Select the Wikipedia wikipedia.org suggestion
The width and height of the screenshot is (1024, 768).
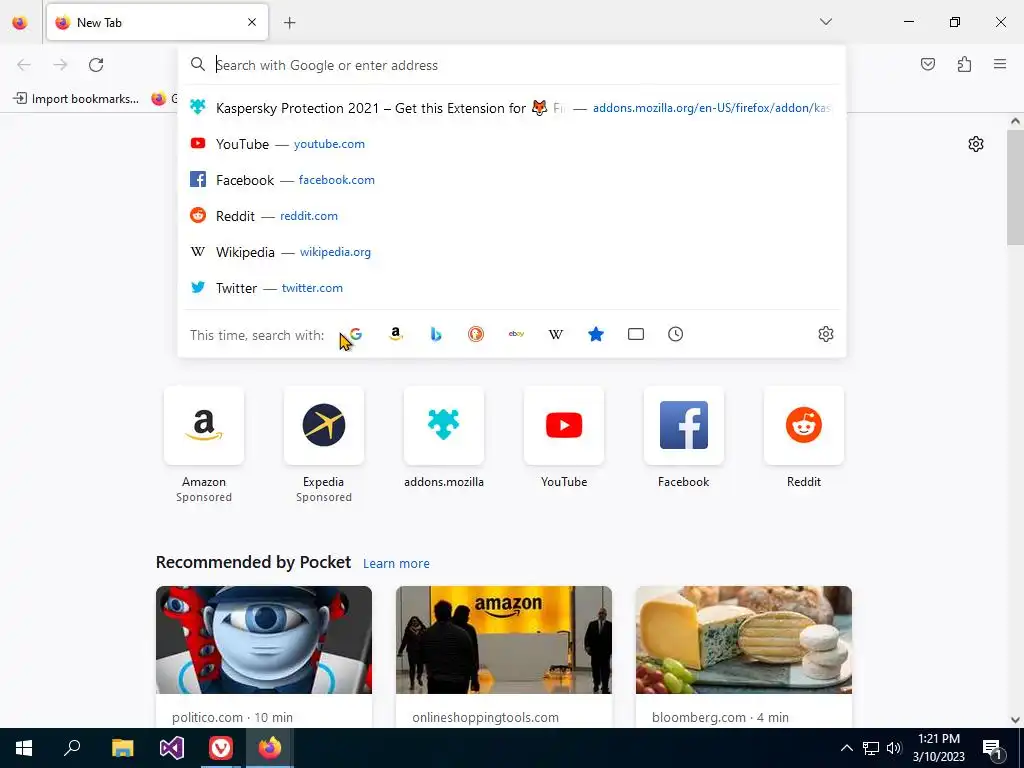[x=511, y=251]
